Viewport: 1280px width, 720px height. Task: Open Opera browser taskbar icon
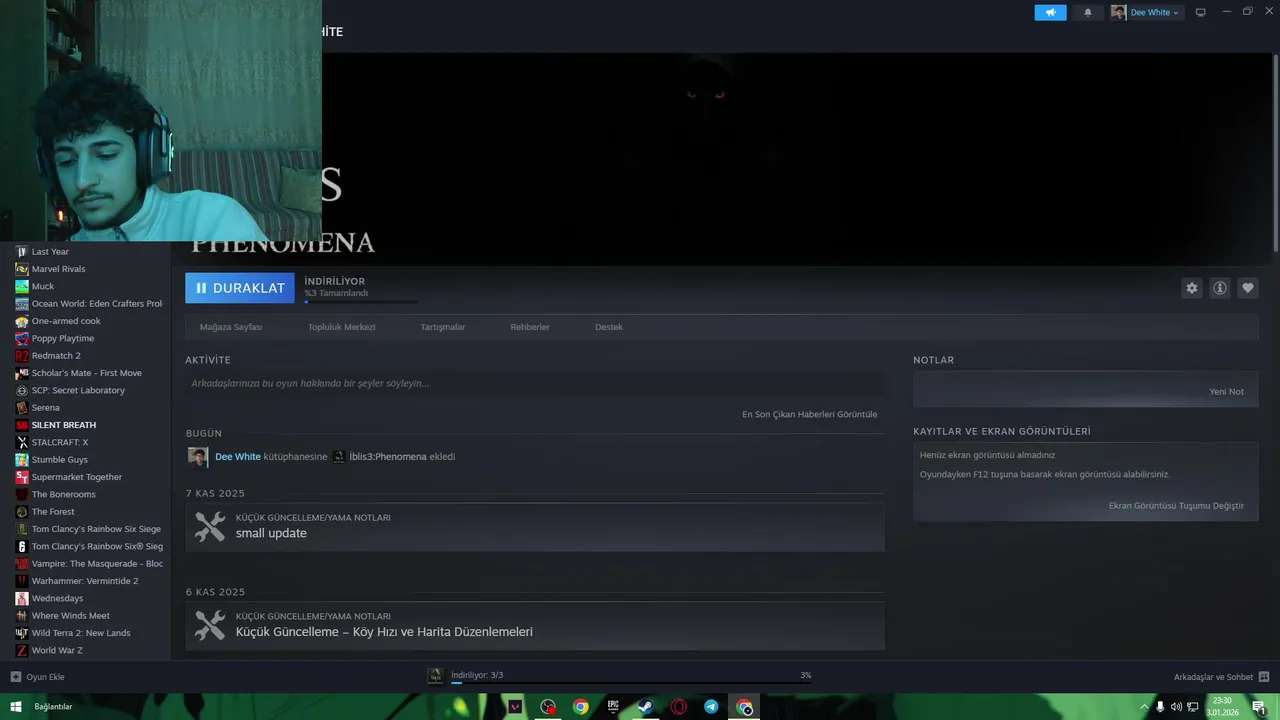pos(679,707)
